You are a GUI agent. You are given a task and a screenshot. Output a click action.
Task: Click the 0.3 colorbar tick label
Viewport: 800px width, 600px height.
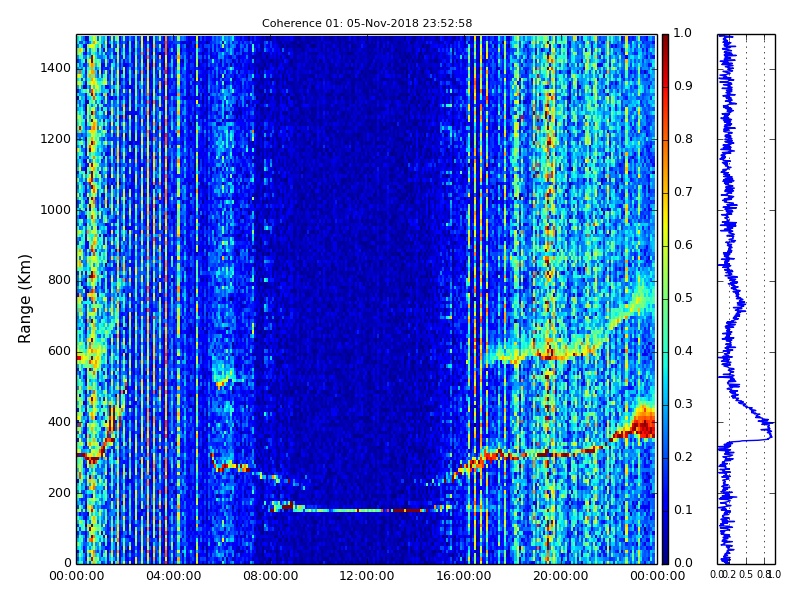coord(683,404)
